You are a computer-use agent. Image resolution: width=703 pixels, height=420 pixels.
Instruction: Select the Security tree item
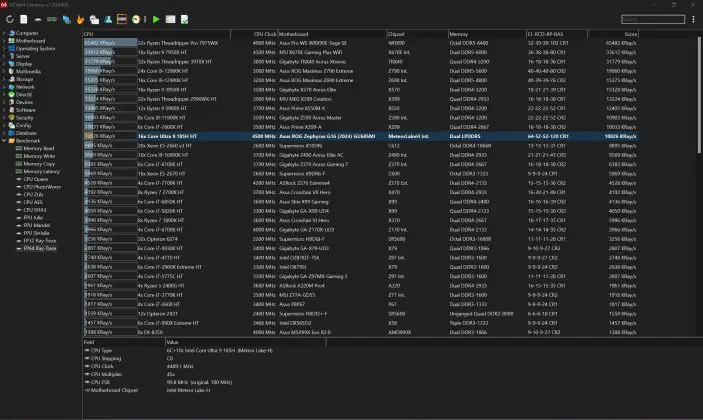[x=25, y=117]
